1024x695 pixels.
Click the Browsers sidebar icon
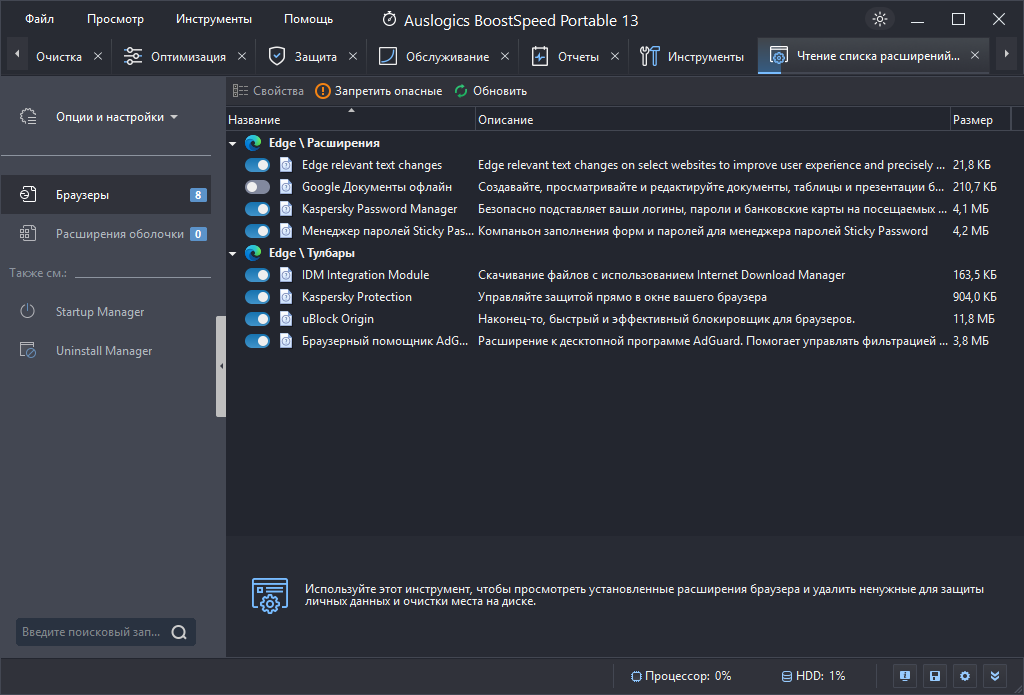click(28, 195)
